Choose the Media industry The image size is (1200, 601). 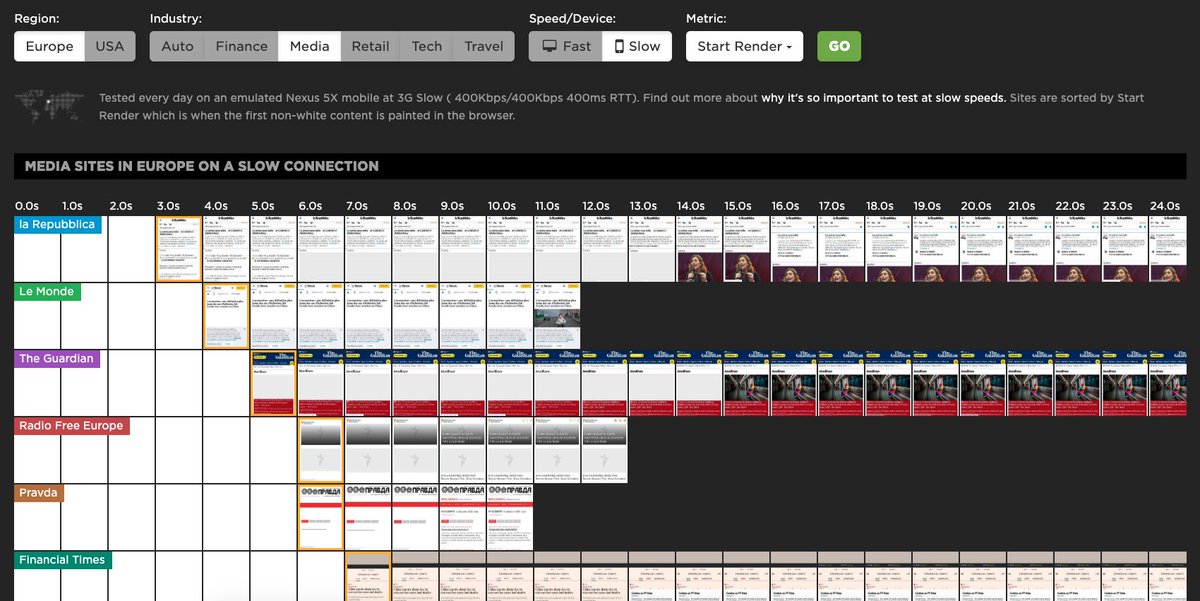(309, 46)
